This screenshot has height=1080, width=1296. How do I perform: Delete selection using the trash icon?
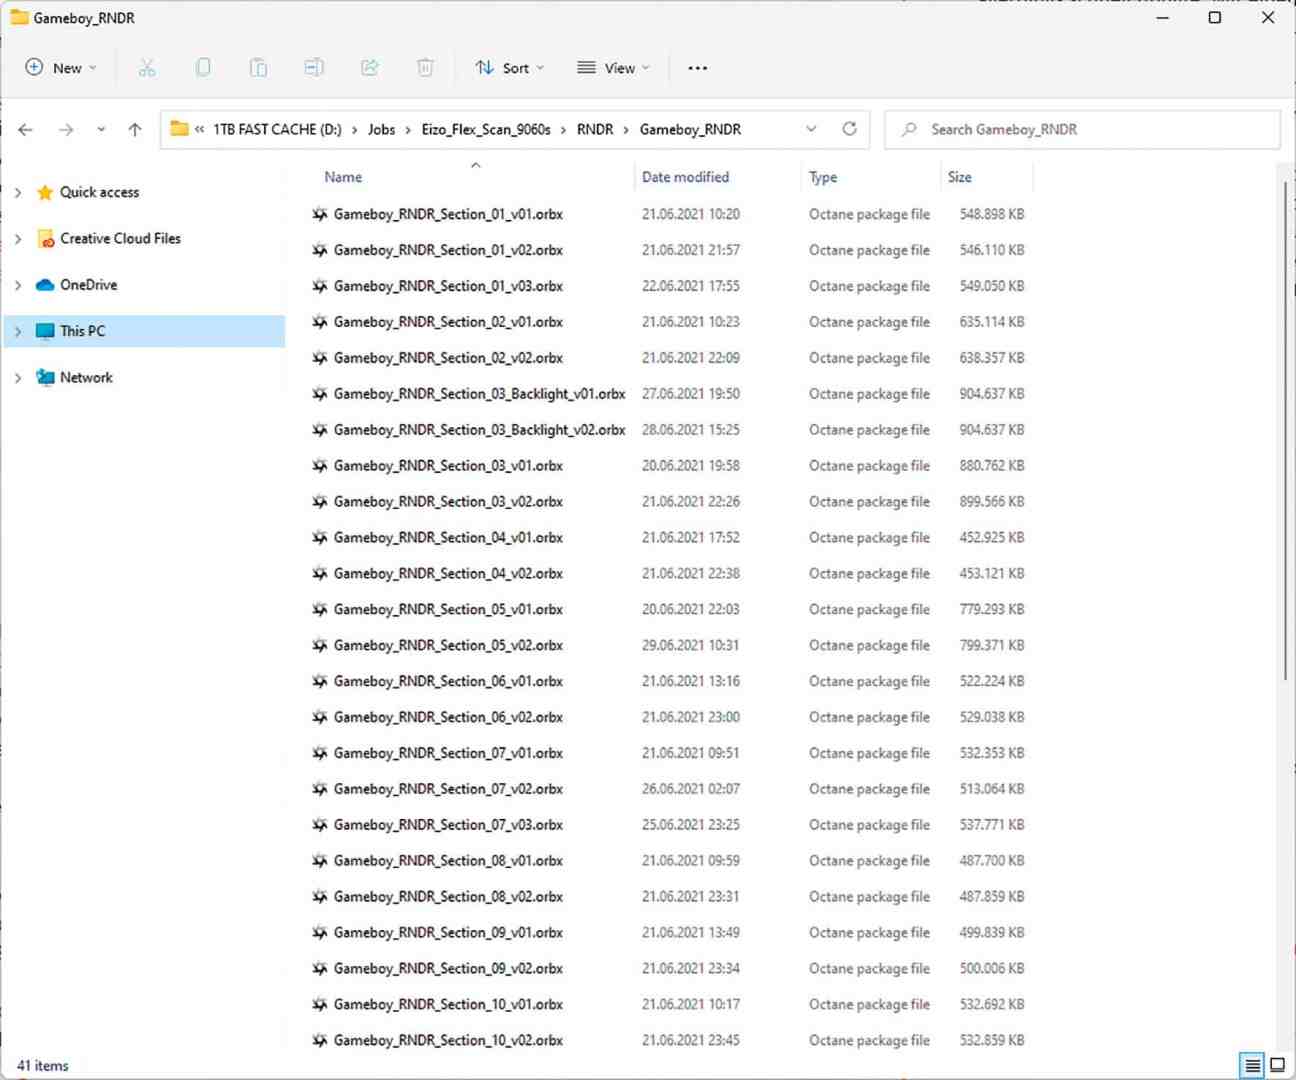(425, 67)
